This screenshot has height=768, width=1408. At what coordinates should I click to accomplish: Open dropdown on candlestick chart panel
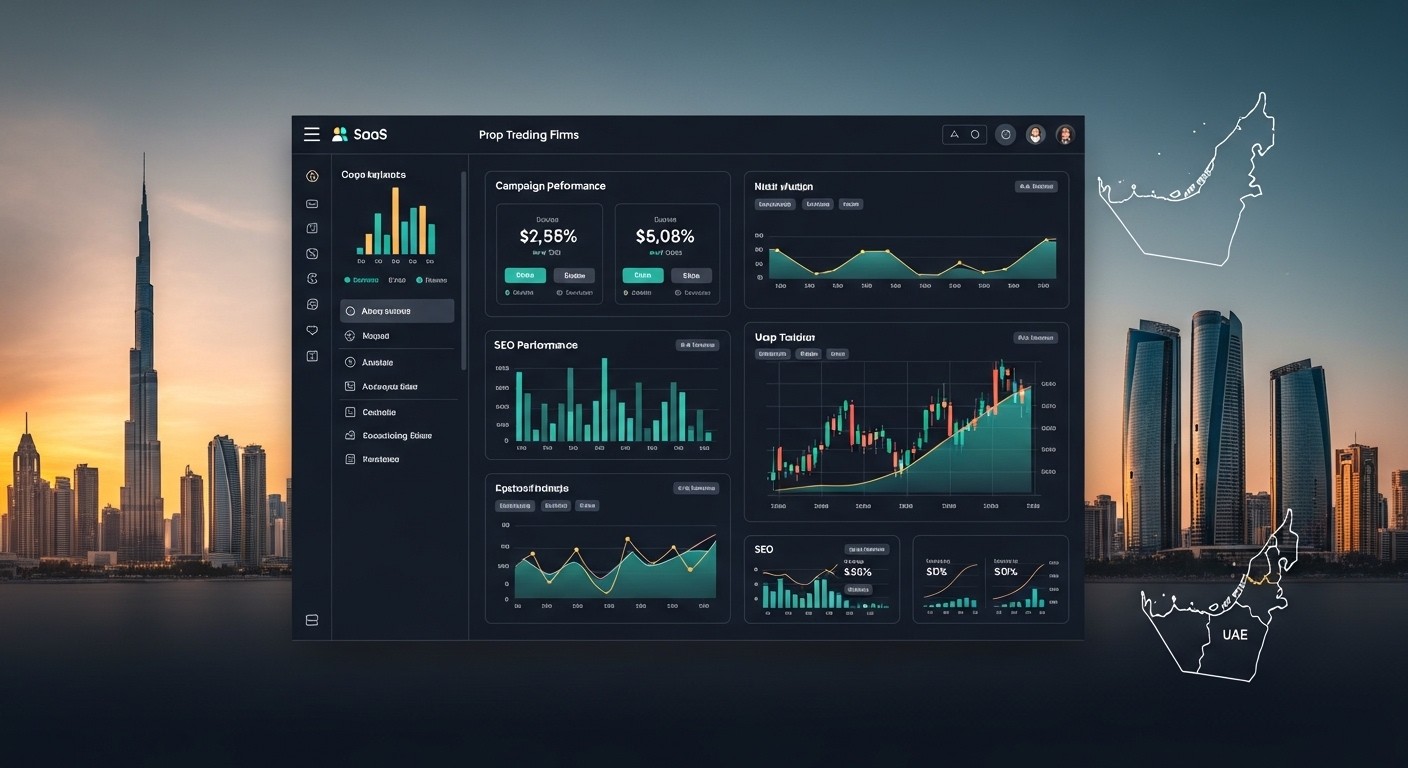coord(1036,338)
